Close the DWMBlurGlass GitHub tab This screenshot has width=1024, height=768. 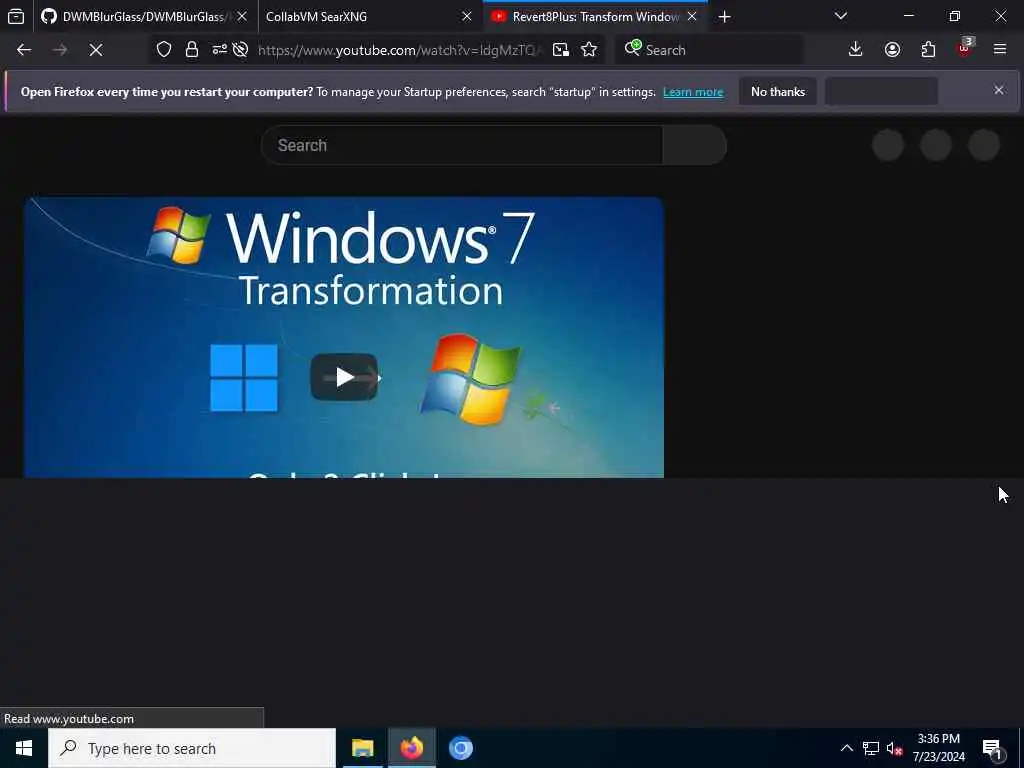(242, 16)
